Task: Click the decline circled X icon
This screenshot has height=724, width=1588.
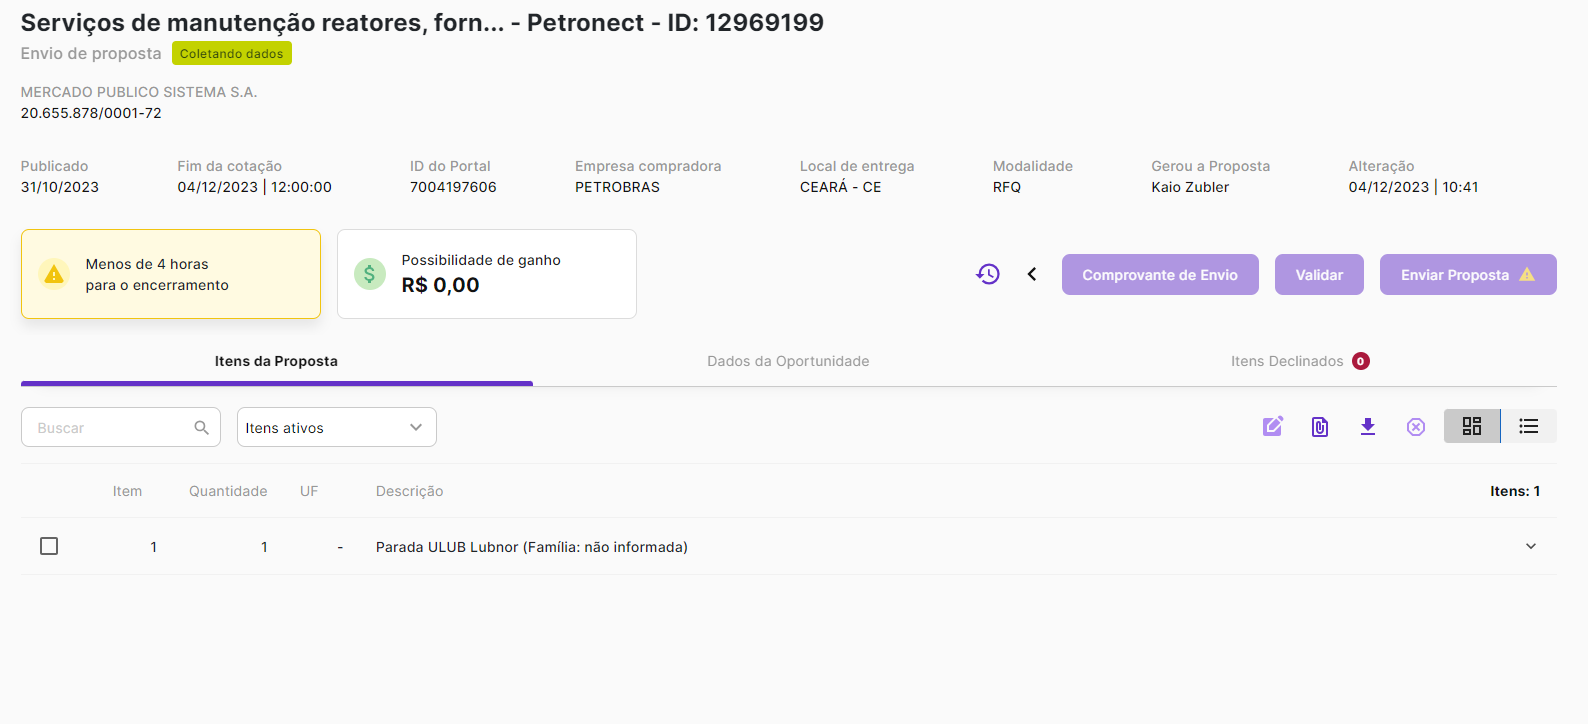Action: point(1416,427)
